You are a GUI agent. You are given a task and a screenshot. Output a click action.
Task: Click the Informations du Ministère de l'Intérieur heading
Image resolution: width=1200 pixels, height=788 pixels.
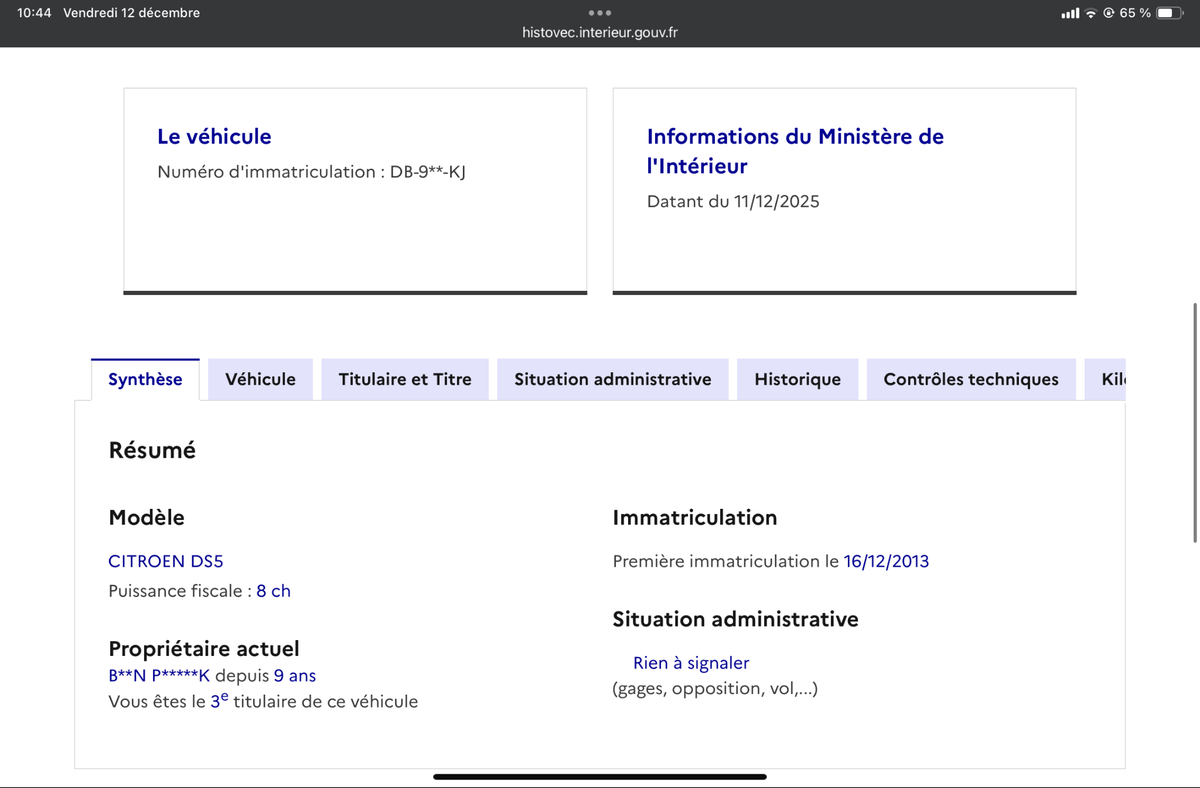coord(795,151)
